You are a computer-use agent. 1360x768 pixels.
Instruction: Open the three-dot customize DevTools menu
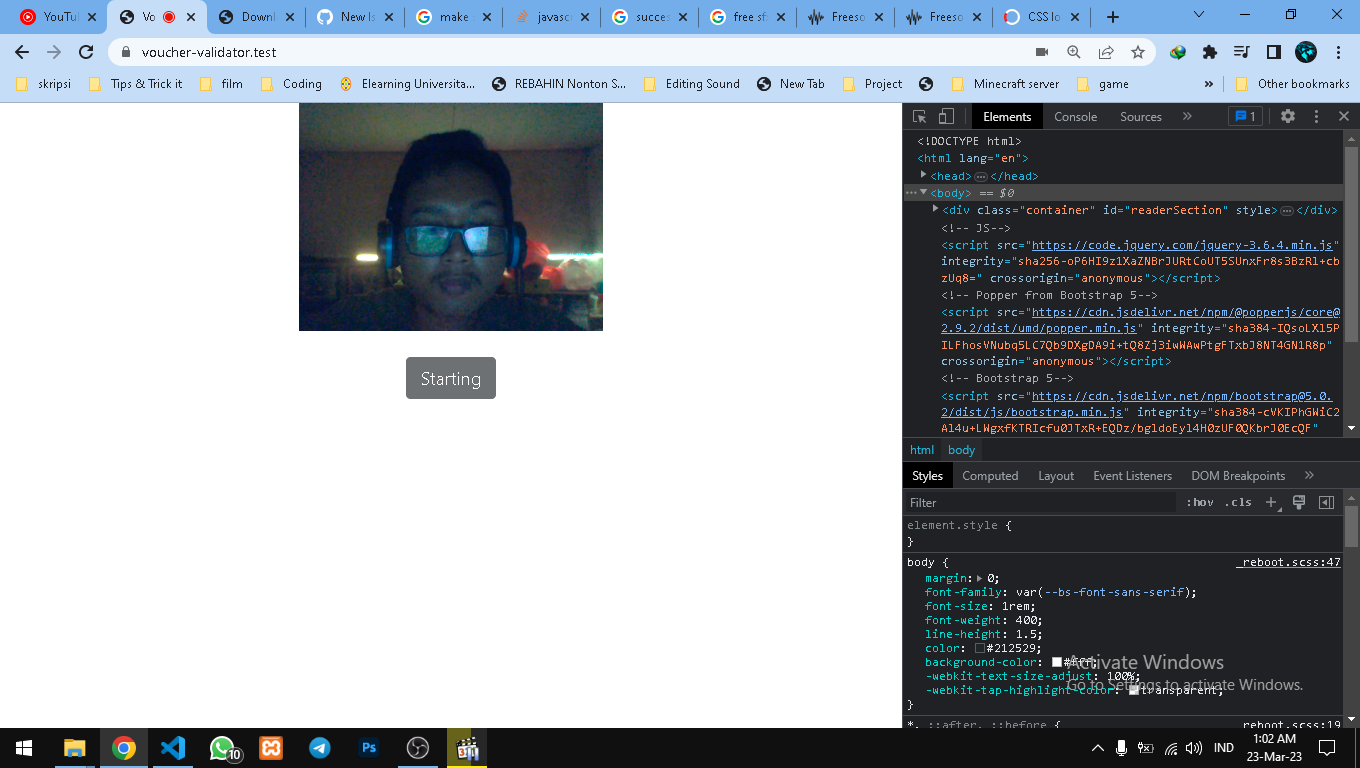[1315, 116]
